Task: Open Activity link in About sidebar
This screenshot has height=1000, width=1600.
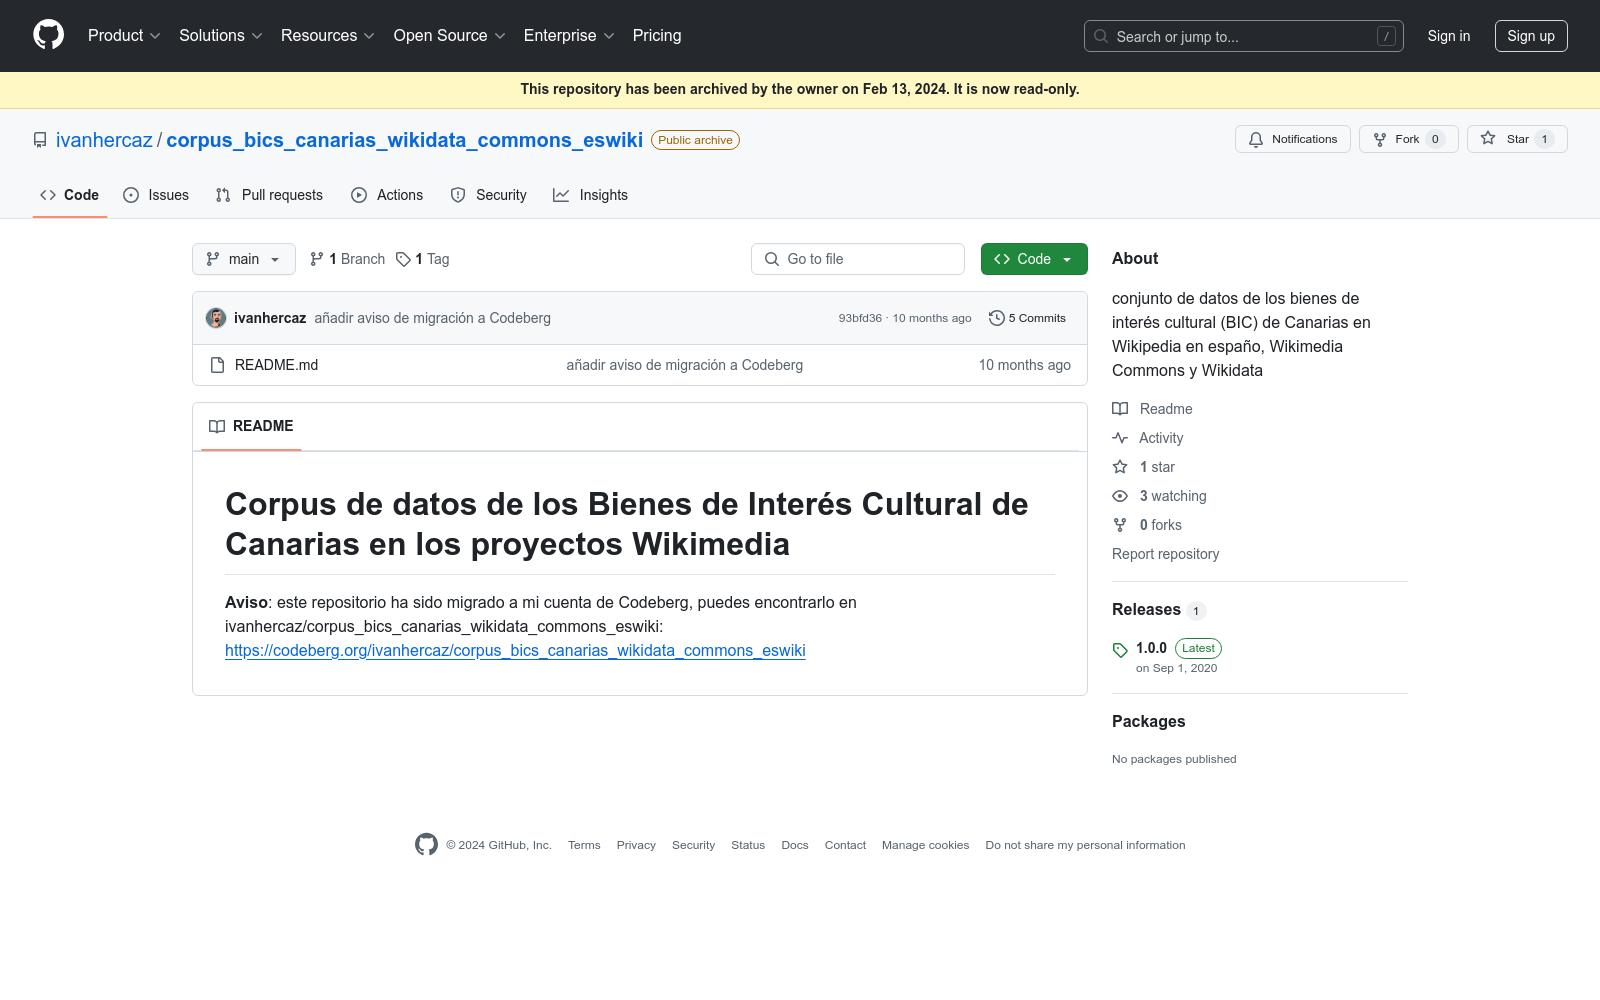Action: [1148, 438]
